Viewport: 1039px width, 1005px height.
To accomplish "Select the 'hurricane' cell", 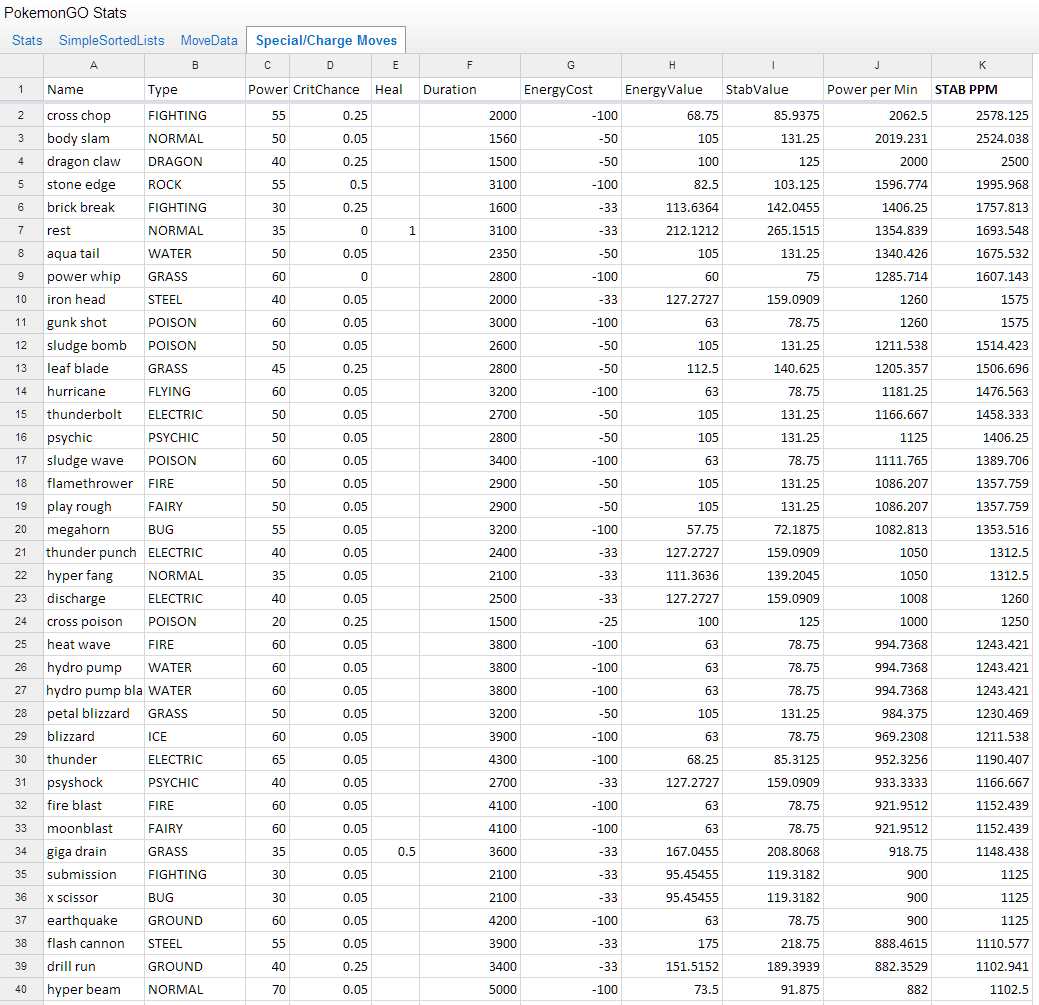I will pos(93,392).
